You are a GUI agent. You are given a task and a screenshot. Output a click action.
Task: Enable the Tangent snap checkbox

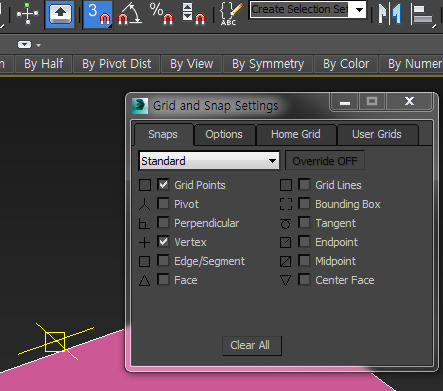(x=304, y=222)
